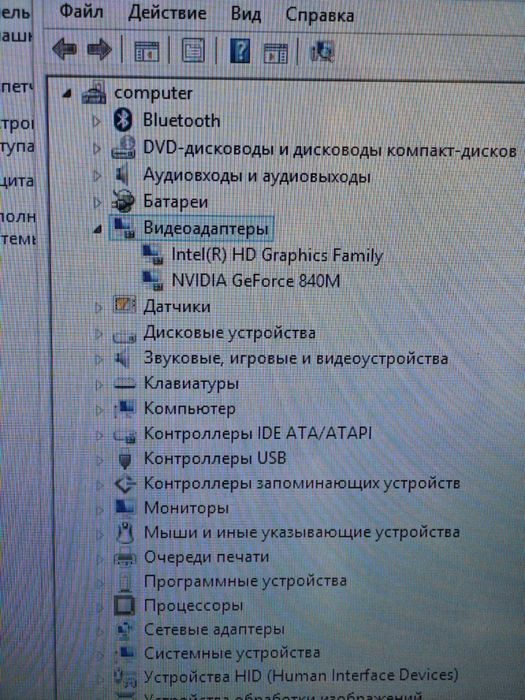
Task: Click the Клавиатуры keyboard icon
Action: (125, 383)
